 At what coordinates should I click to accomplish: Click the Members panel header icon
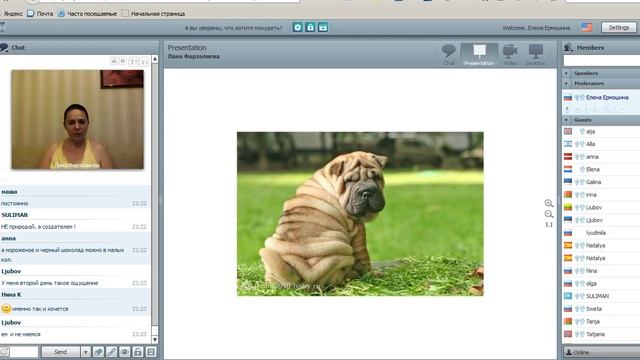coord(568,48)
